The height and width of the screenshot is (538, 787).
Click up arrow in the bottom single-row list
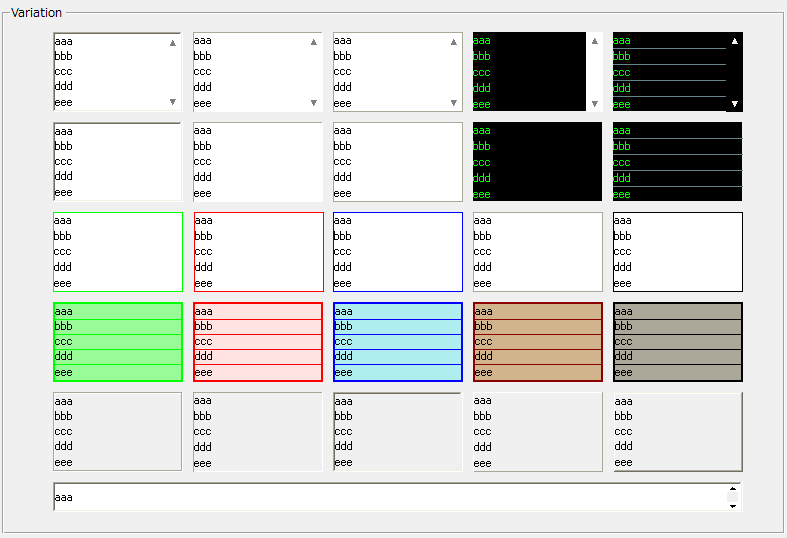pos(733,489)
